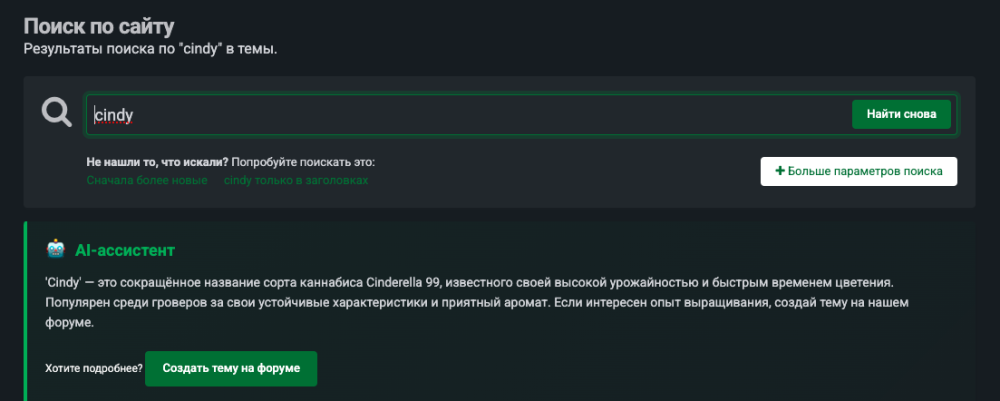Click the plus icon before Больше параметров поиска
Image resolution: width=1000 pixels, height=401 pixels.
pos(779,171)
